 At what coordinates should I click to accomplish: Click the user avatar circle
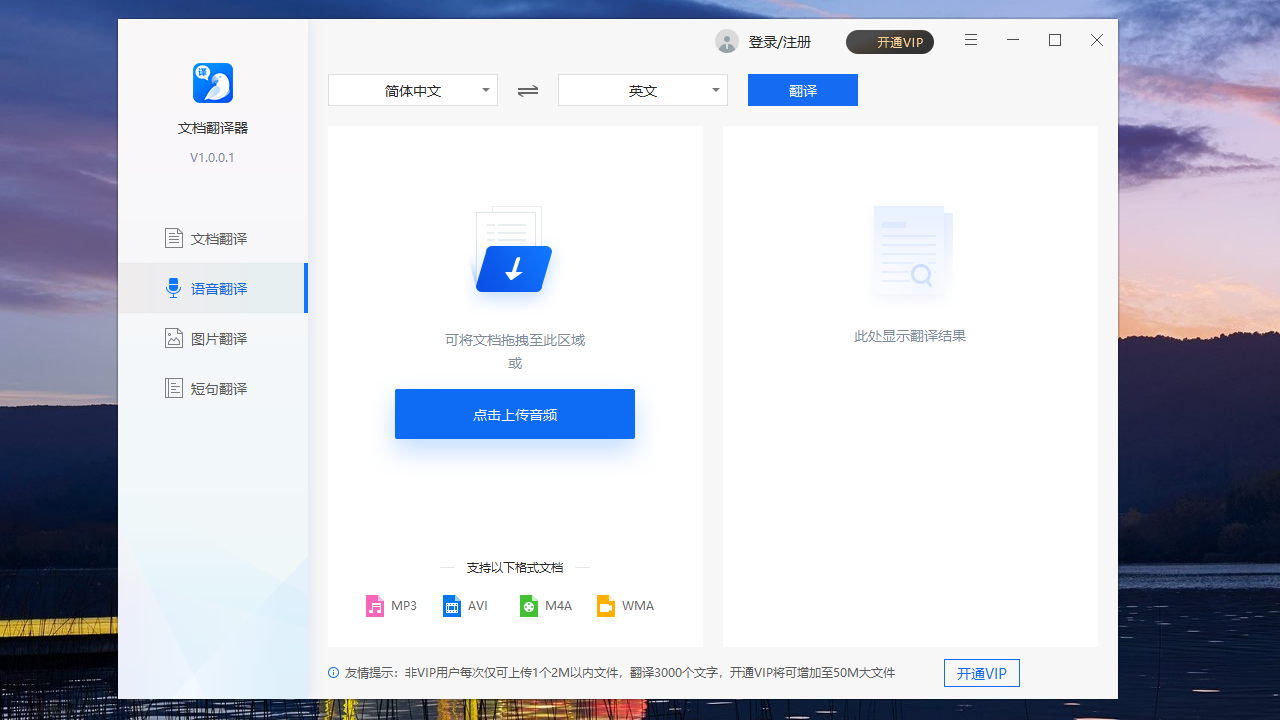tap(727, 41)
